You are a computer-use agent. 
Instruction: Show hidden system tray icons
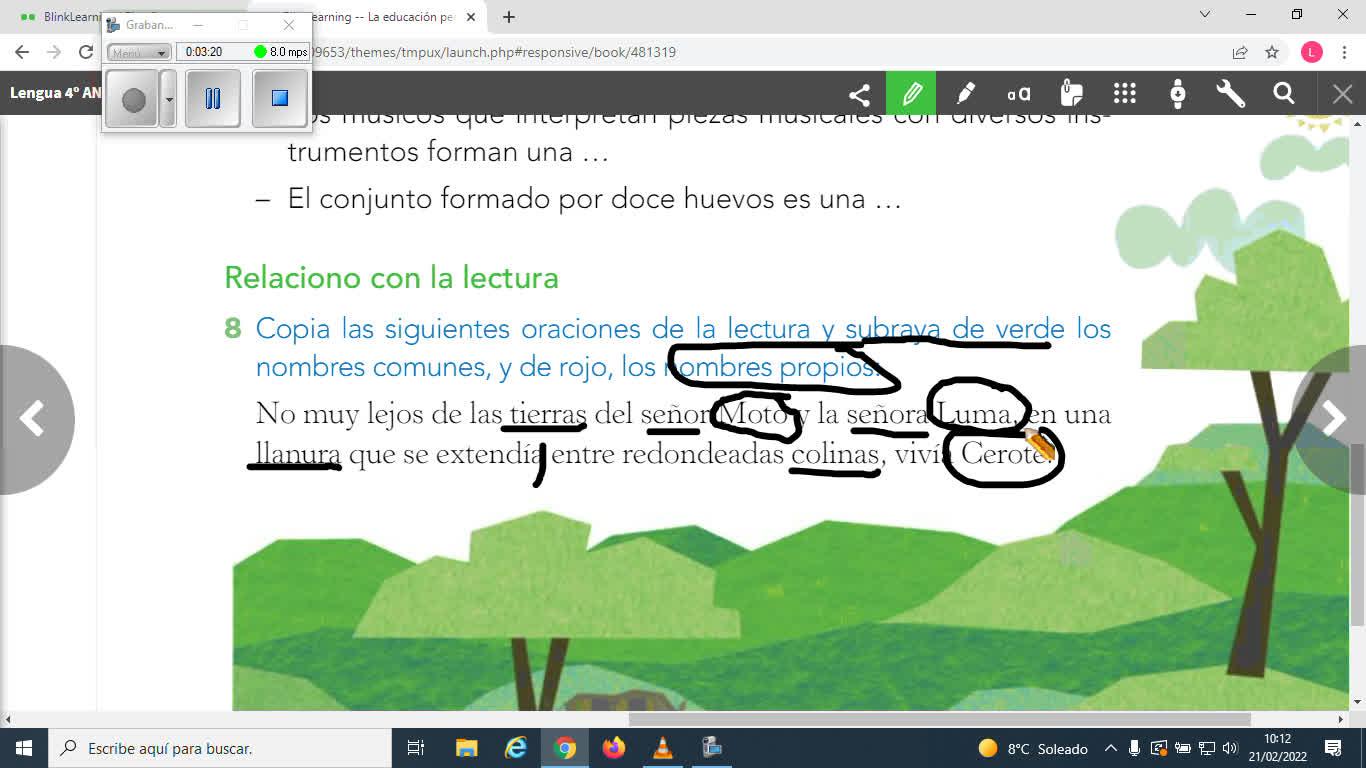tap(1110, 748)
